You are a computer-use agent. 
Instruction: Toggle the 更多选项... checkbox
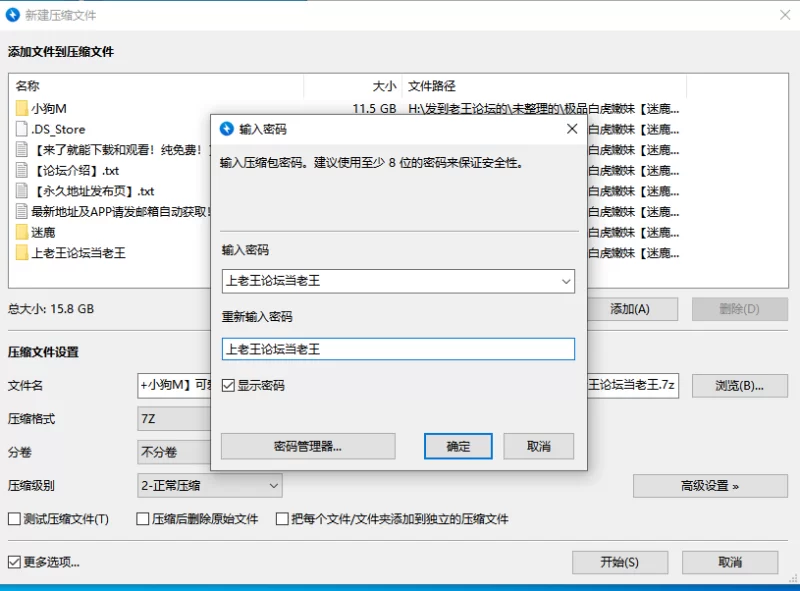pos(14,562)
